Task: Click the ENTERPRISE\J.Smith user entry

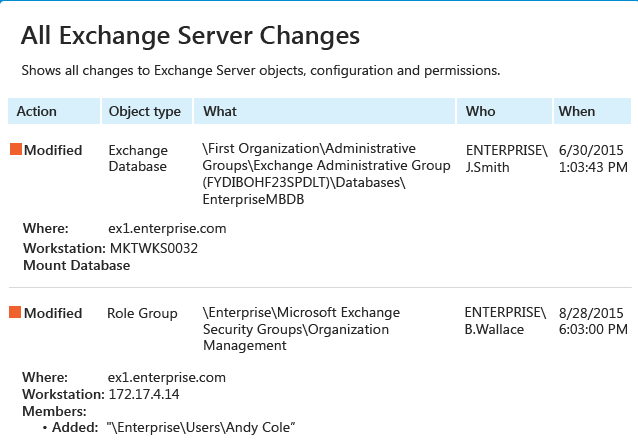Action: tap(507, 159)
